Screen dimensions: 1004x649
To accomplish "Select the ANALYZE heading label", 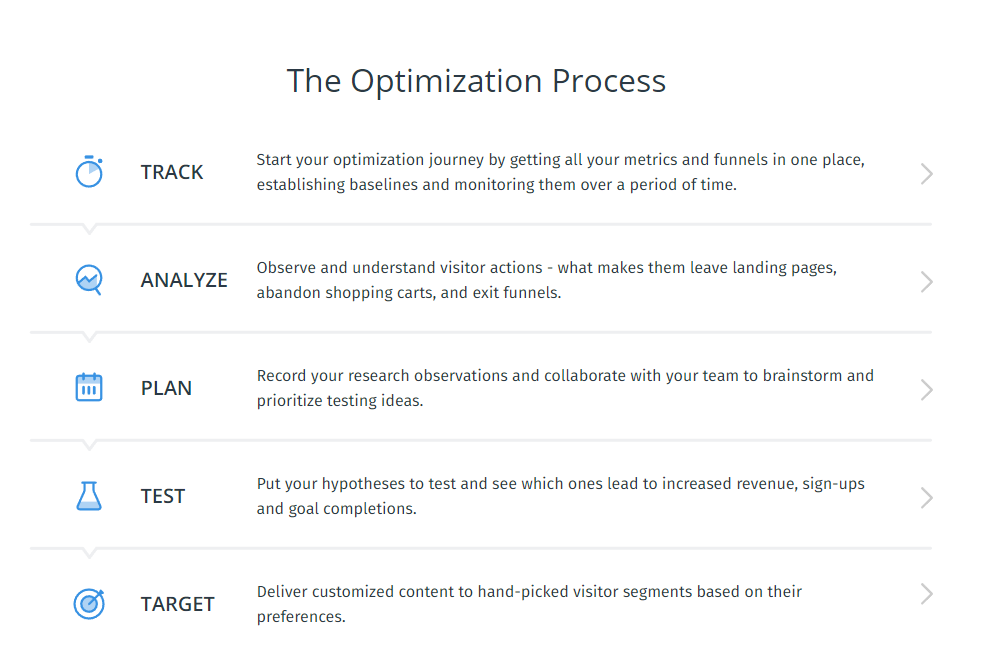I will (x=184, y=280).
